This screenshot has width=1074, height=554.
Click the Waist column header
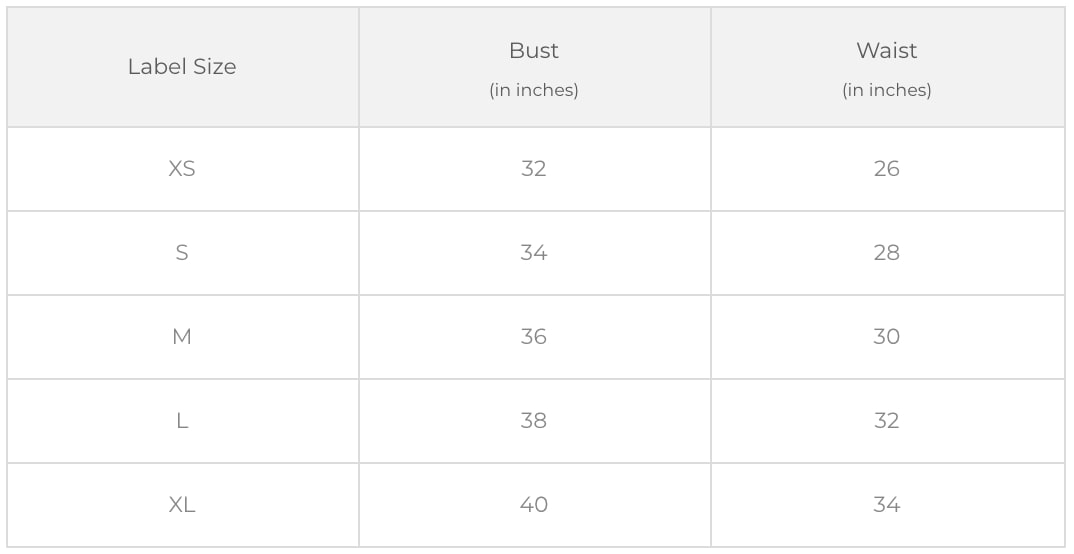[886, 51]
